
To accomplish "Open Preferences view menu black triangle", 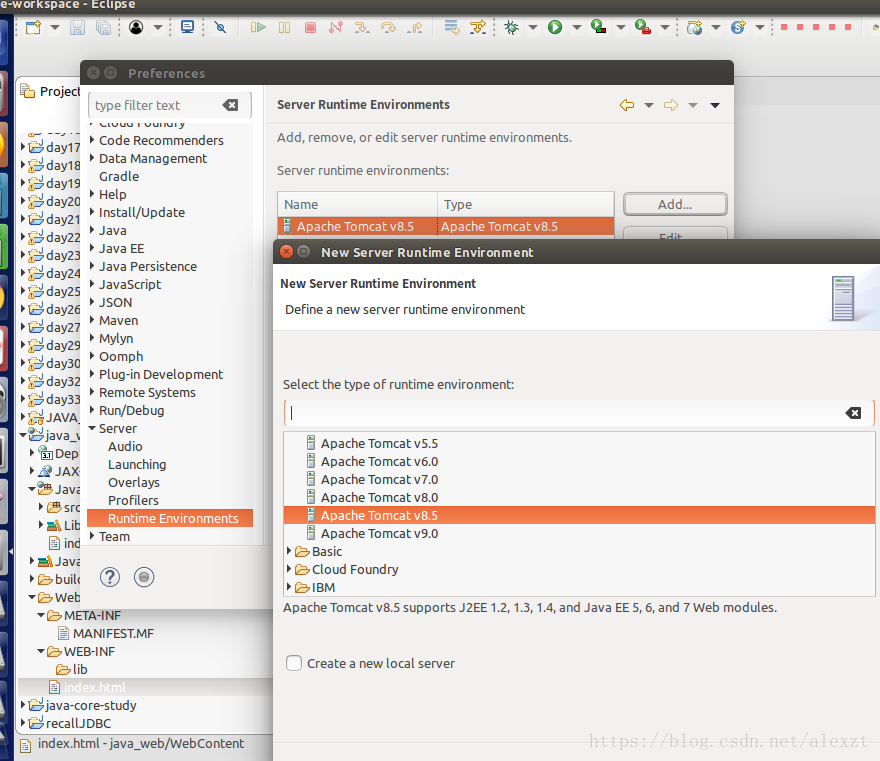I will pyautogui.click(x=715, y=106).
